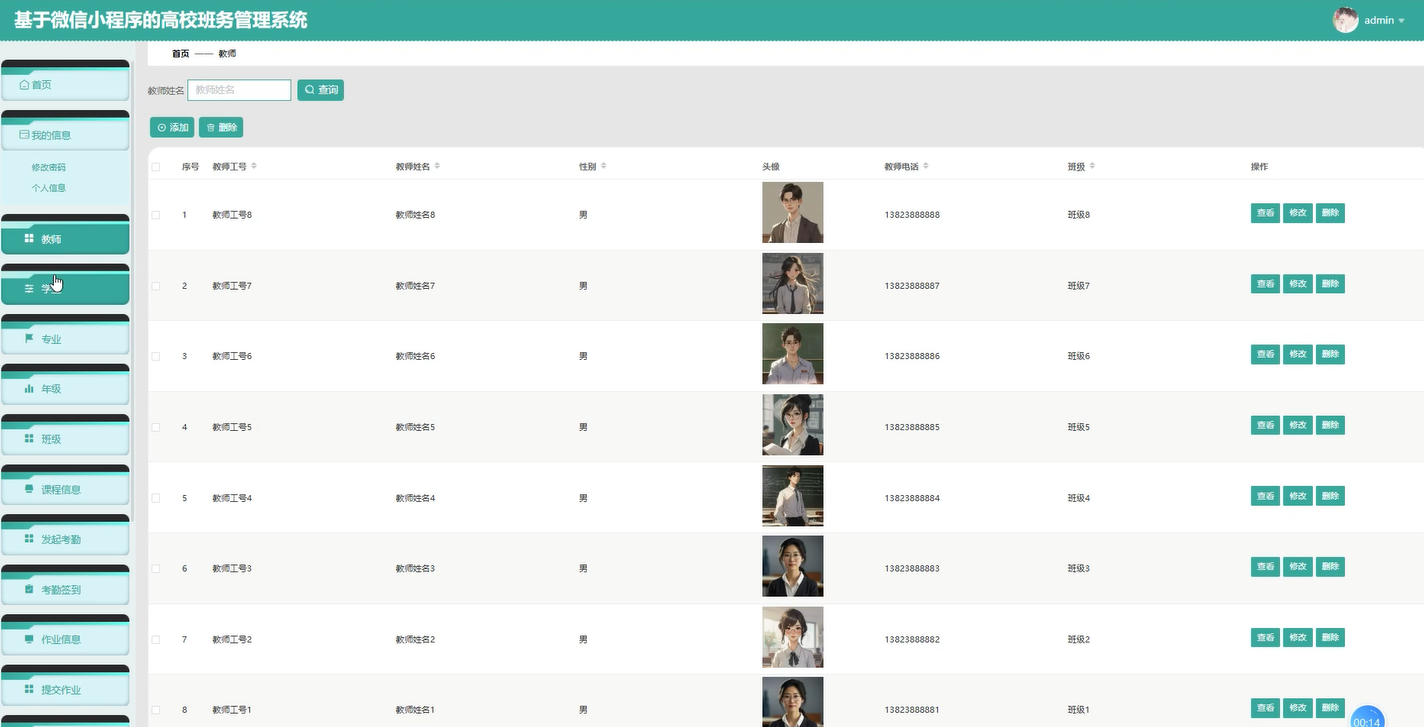Open 修改密码 submenu item
The width and height of the screenshot is (1424, 727).
pyautogui.click(x=48, y=167)
